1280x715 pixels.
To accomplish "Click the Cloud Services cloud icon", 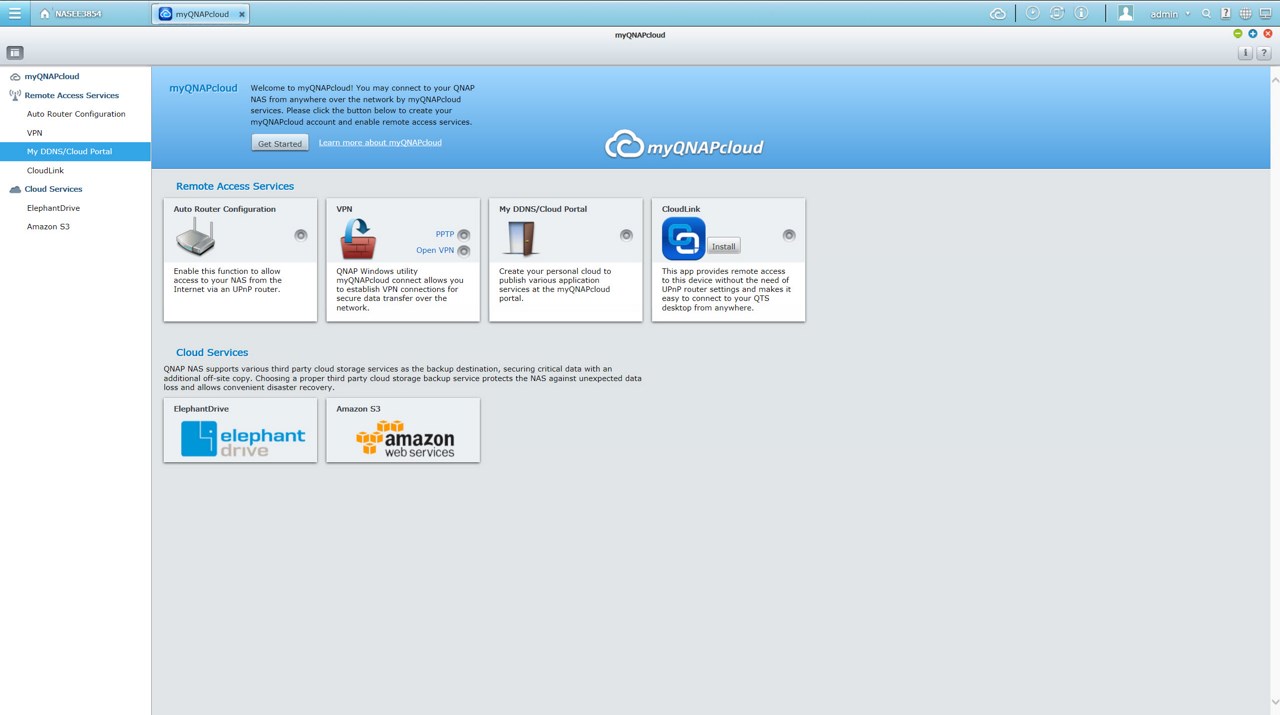I will [15, 189].
